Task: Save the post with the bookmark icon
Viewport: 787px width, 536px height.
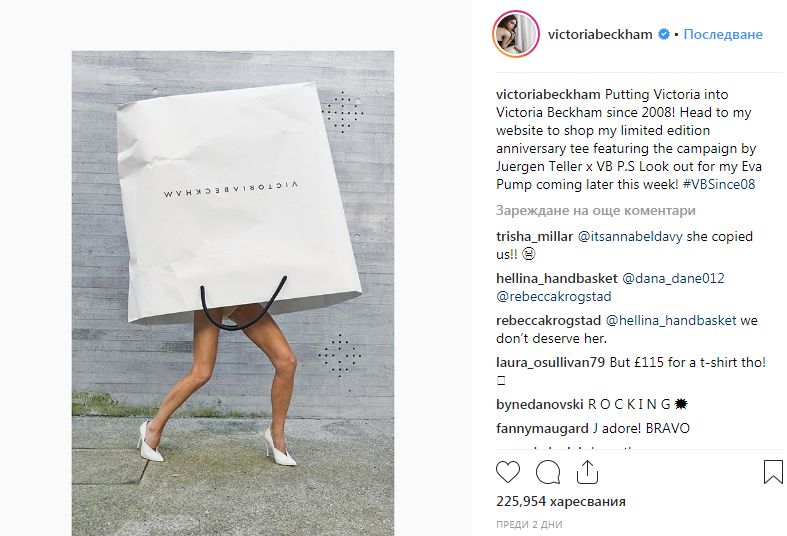Action: [x=773, y=472]
